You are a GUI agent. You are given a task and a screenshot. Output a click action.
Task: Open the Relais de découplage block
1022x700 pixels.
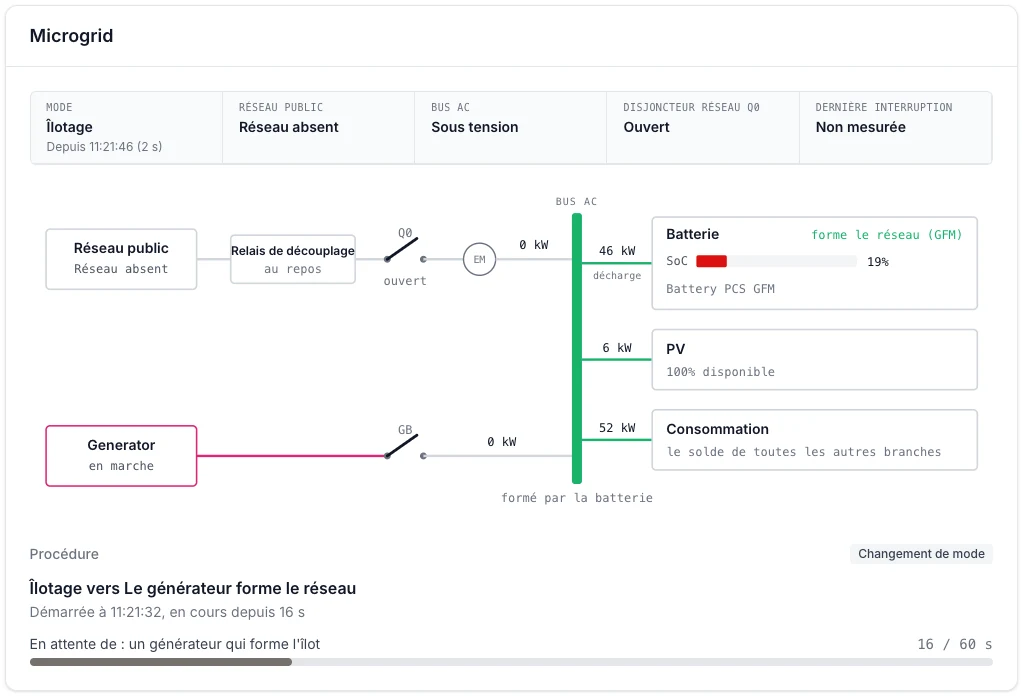point(293,259)
